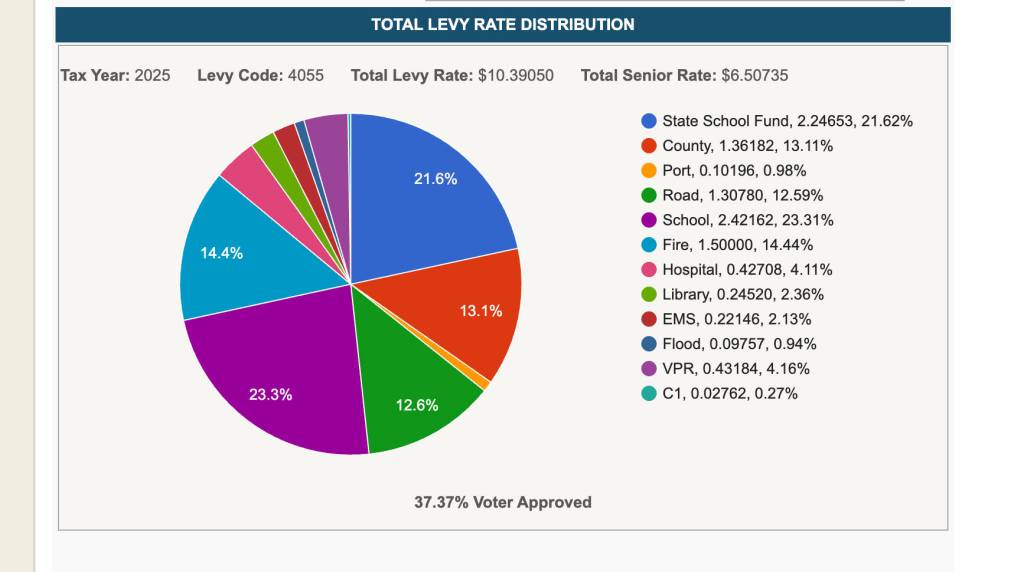Click the State School Fund legend dot
This screenshot has height=572, width=1024.
click(649, 121)
